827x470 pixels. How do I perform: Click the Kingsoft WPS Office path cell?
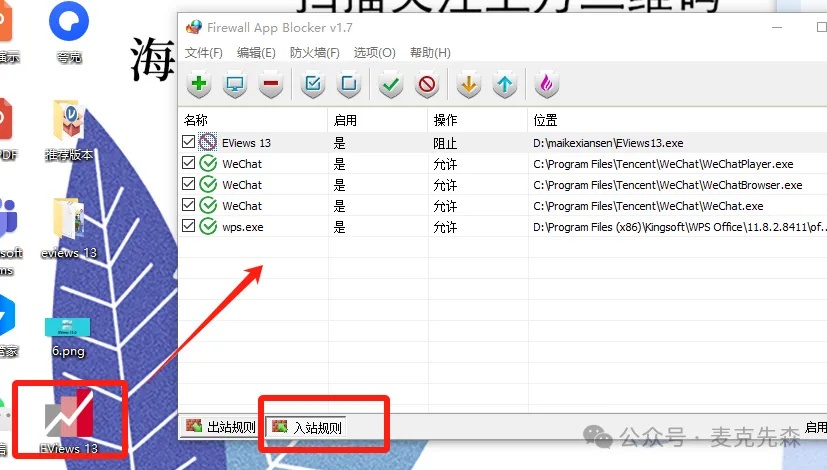(x=678, y=227)
